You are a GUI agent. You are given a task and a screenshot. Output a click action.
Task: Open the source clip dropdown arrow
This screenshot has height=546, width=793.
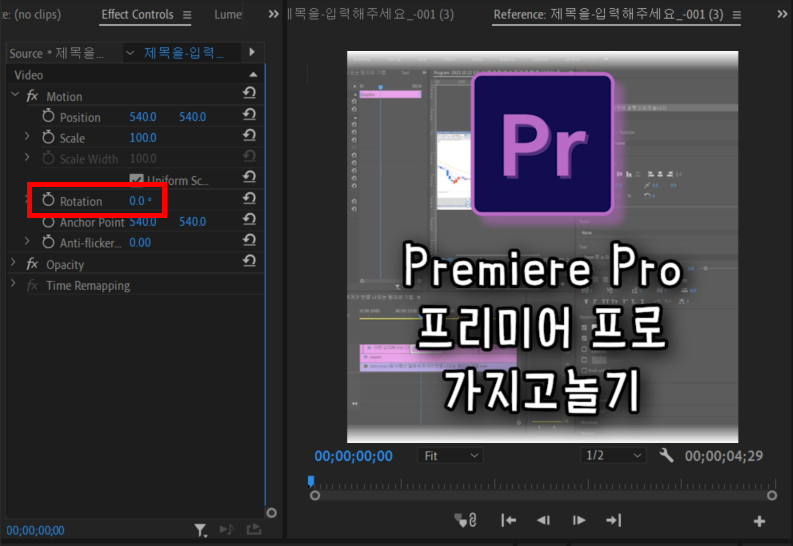point(130,53)
